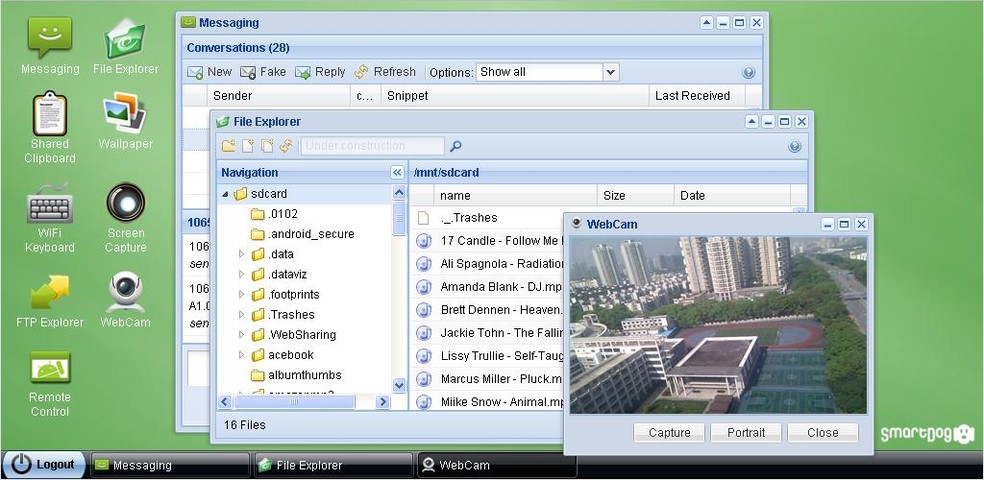Image resolution: width=984 pixels, height=480 pixels.
Task: Switch to WebCam in the taskbar
Action: click(497, 466)
